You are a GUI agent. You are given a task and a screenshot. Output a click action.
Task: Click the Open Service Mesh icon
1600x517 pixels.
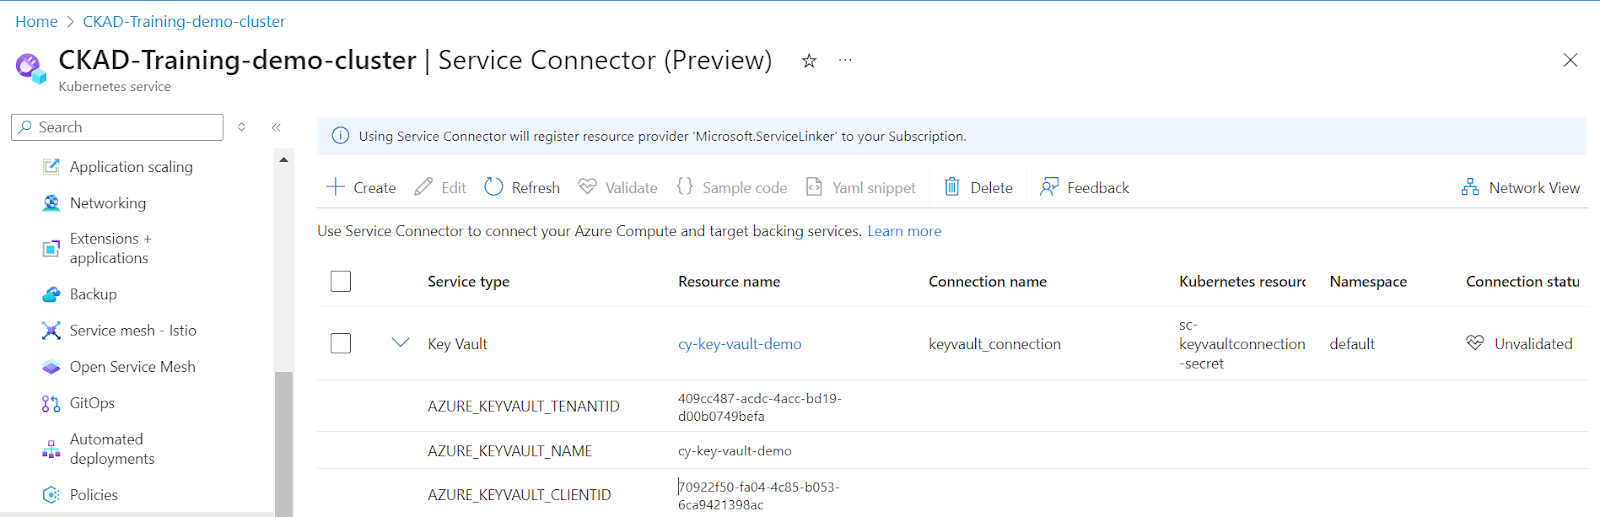(x=51, y=367)
